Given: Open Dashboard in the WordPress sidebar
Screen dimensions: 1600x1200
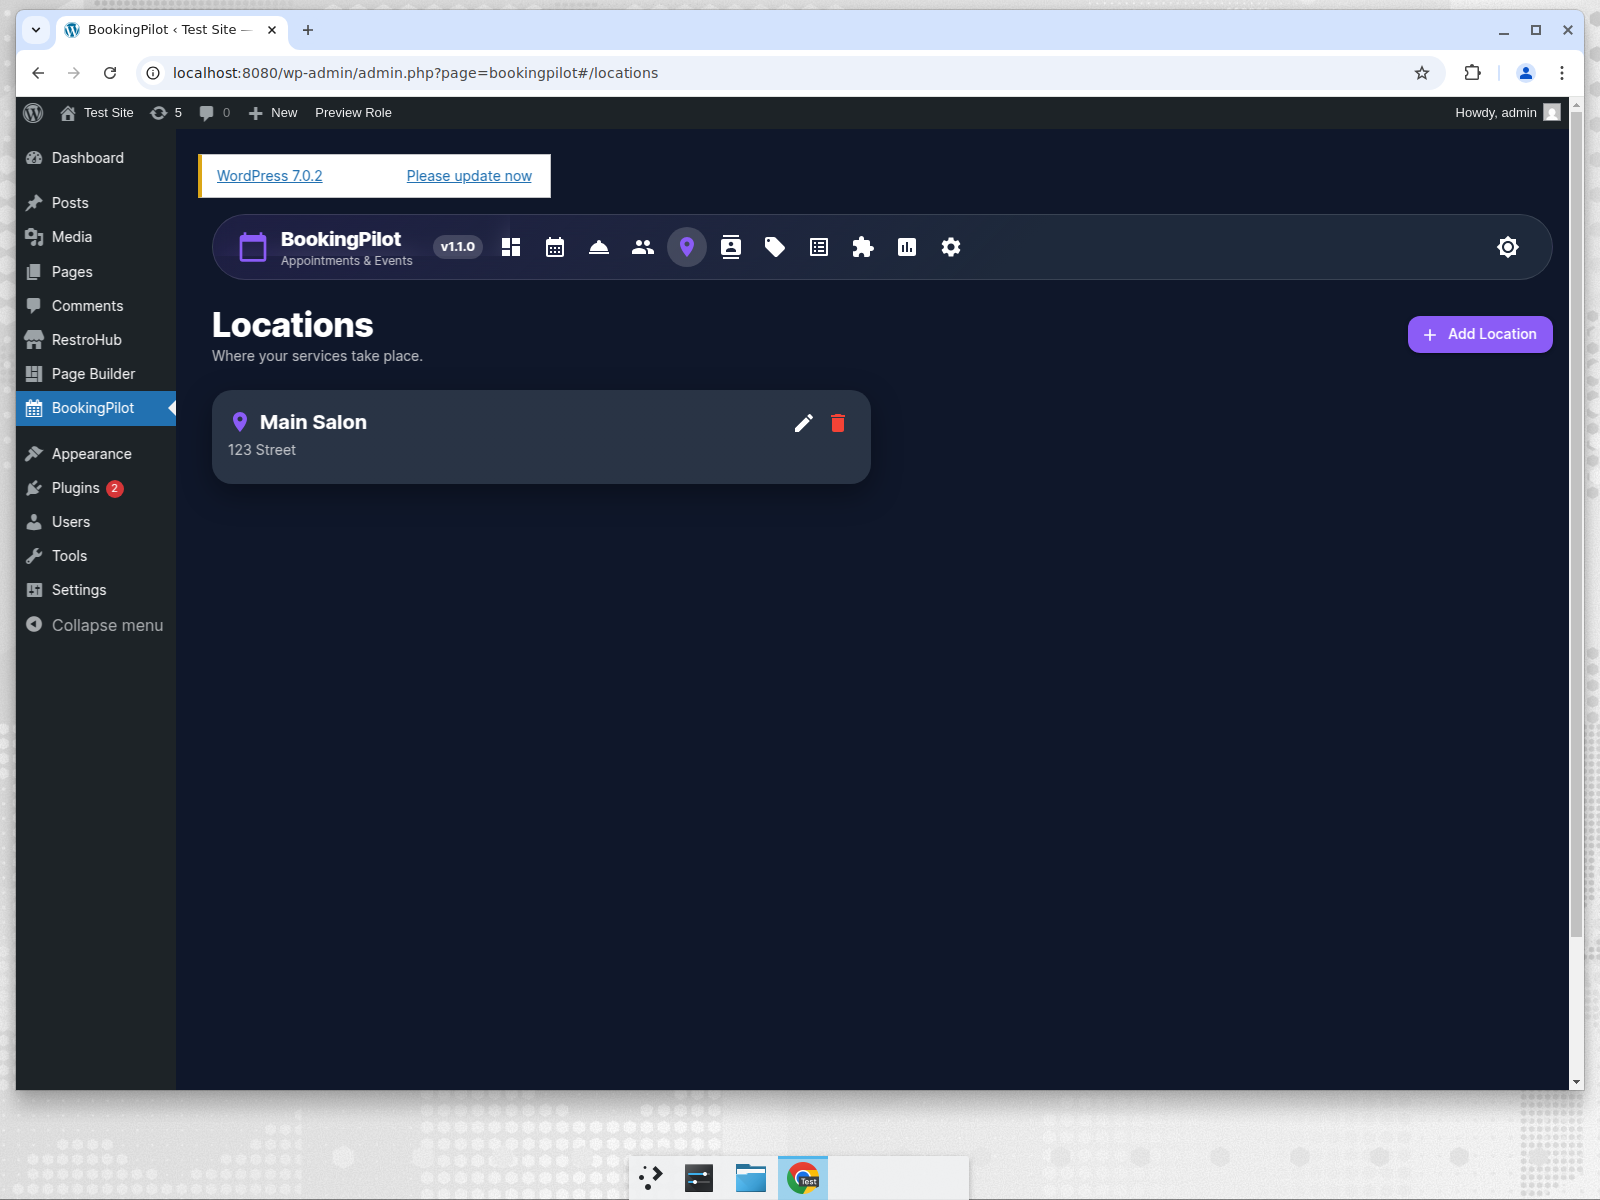Looking at the screenshot, I should point(96,158).
